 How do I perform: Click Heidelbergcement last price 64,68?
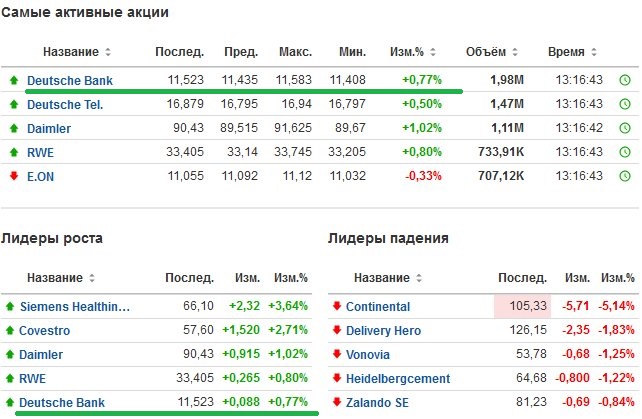coord(531,378)
